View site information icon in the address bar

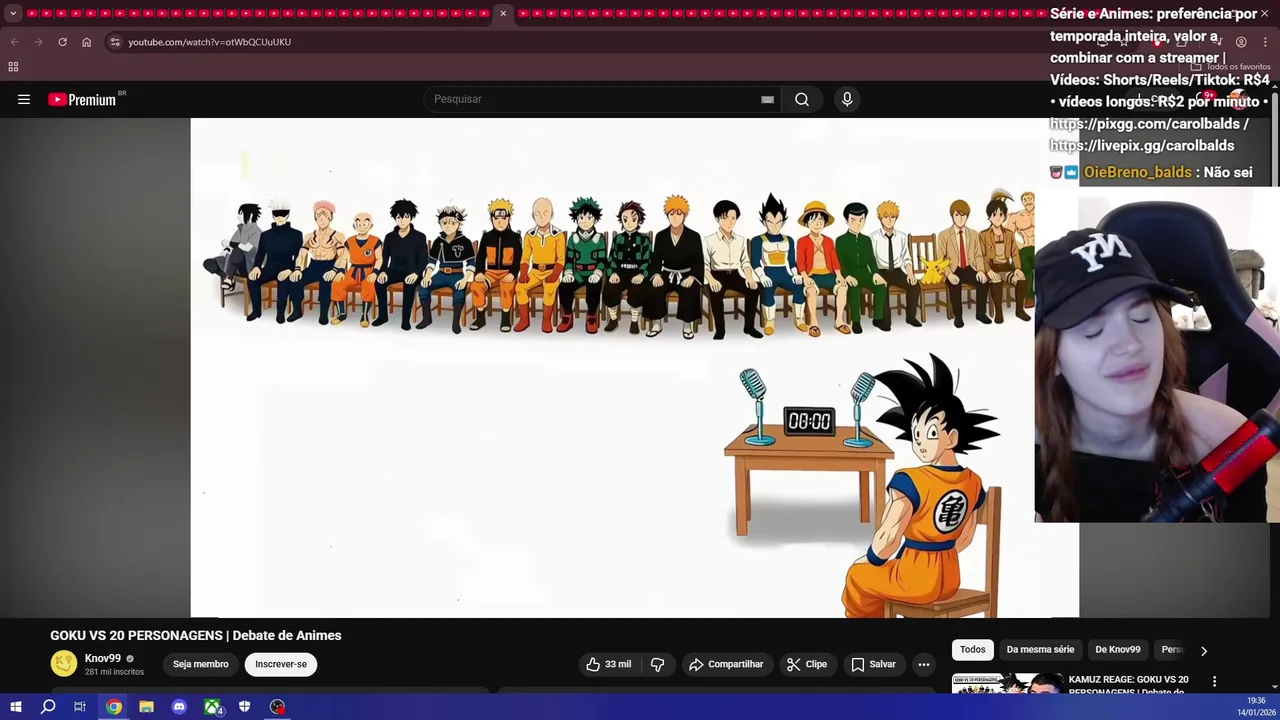coord(115,42)
